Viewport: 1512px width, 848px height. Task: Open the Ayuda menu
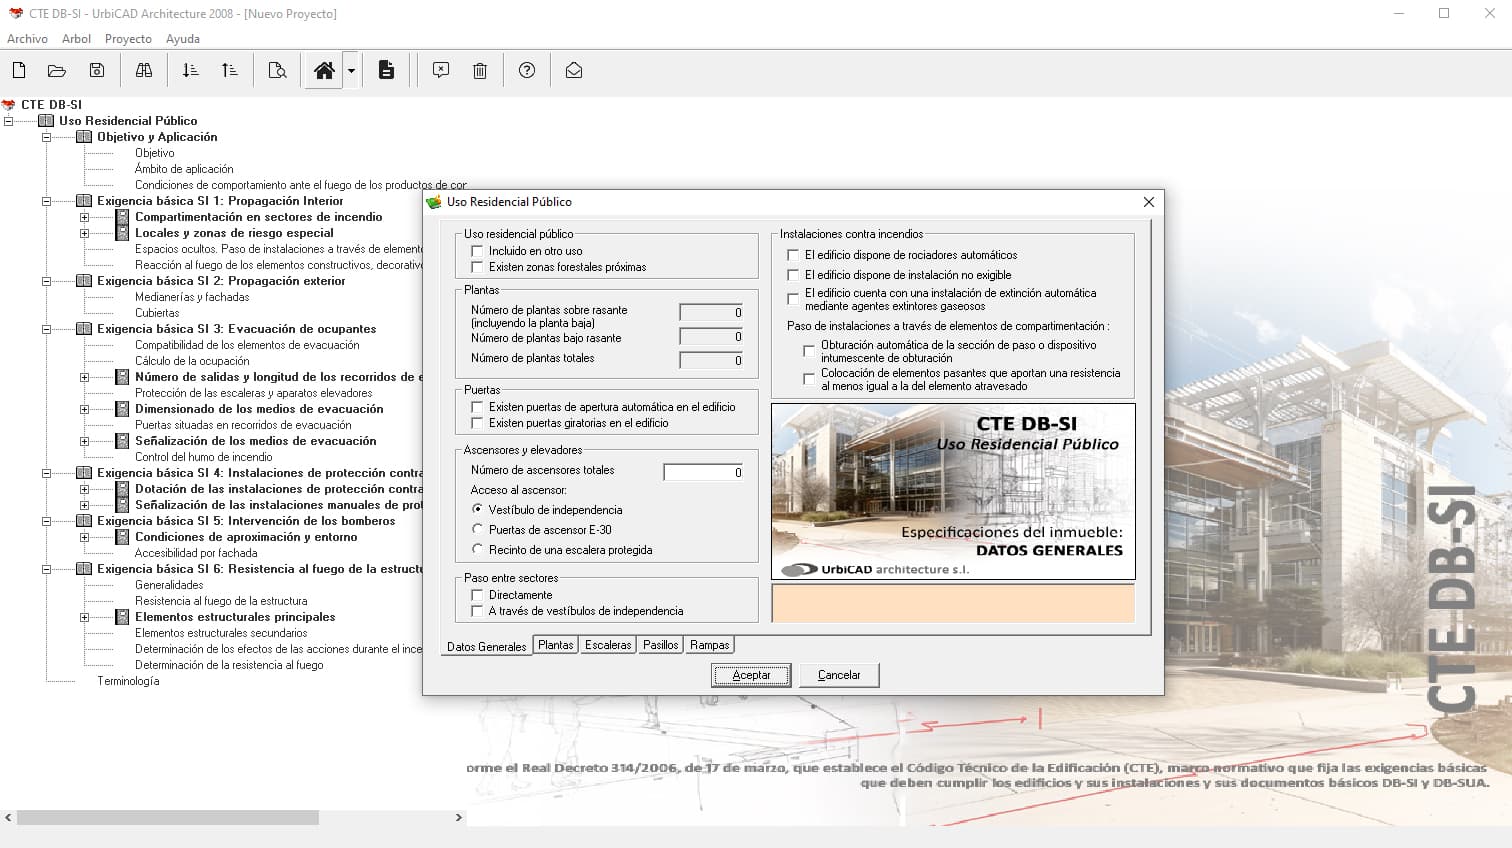tap(183, 39)
